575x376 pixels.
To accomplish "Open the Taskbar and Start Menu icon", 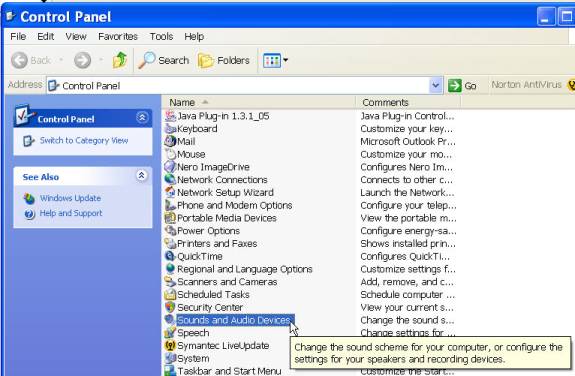I will 170,370.
